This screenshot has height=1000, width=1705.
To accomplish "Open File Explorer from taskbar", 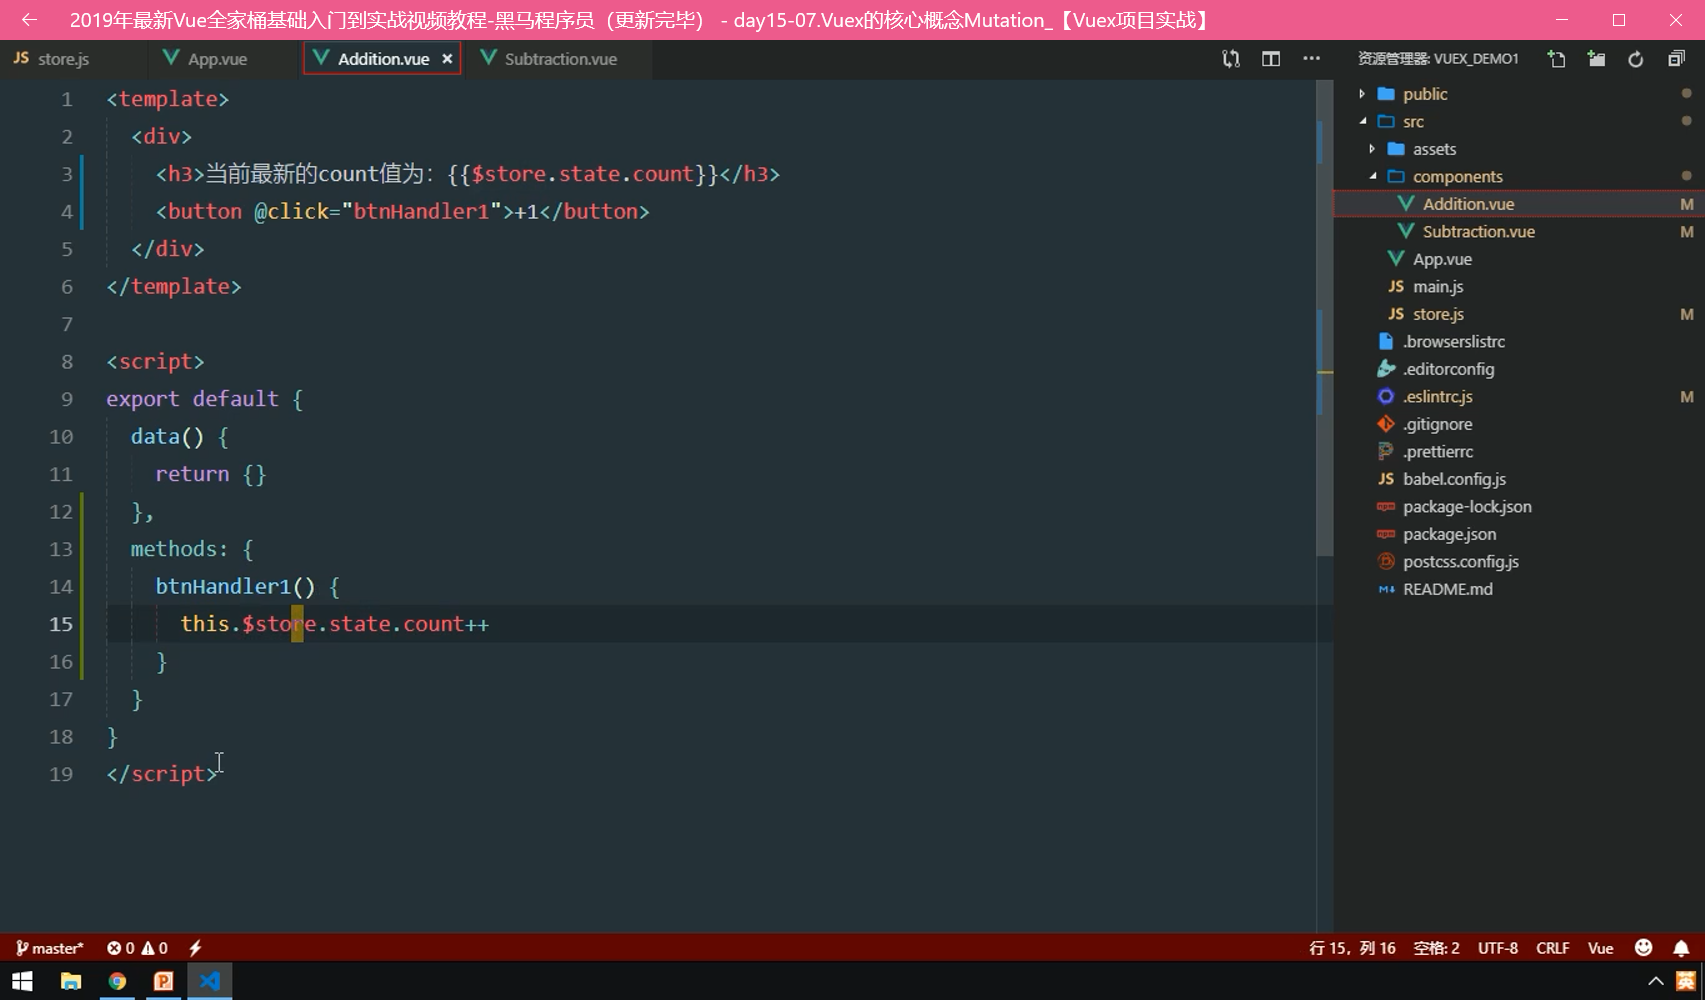I will tap(70, 981).
